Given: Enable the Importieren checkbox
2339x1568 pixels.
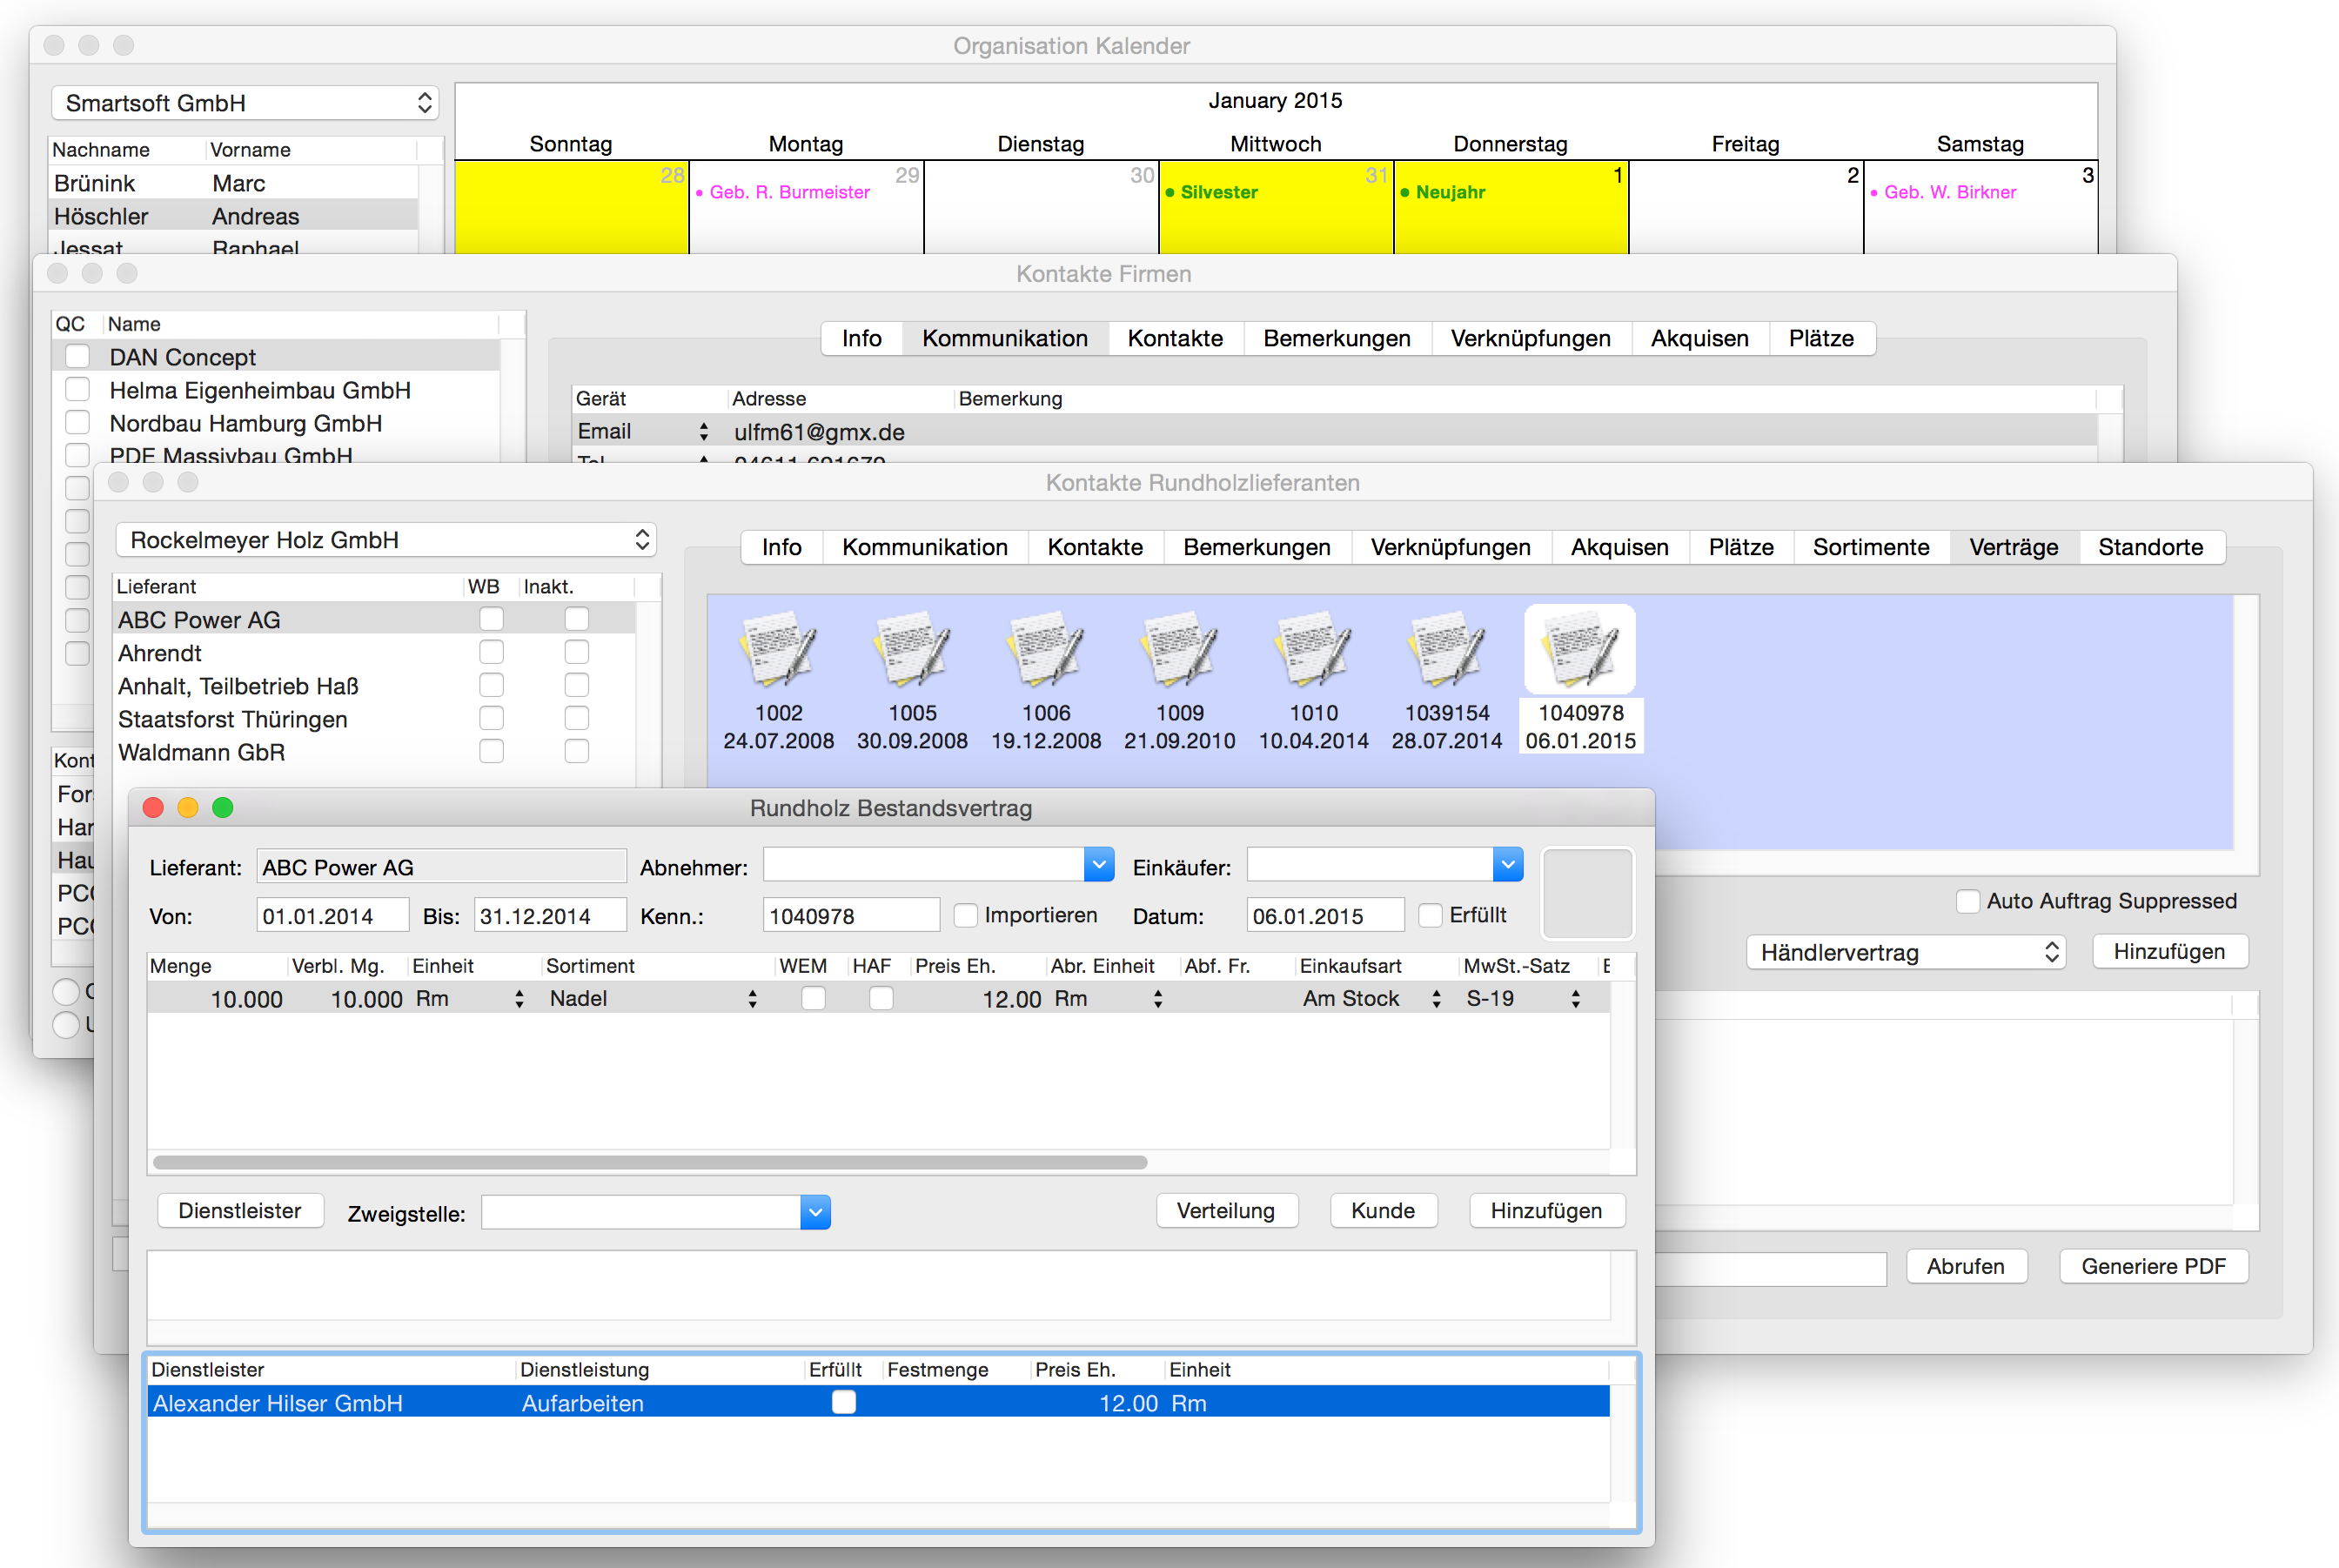Looking at the screenshot, I should (965, 915).
